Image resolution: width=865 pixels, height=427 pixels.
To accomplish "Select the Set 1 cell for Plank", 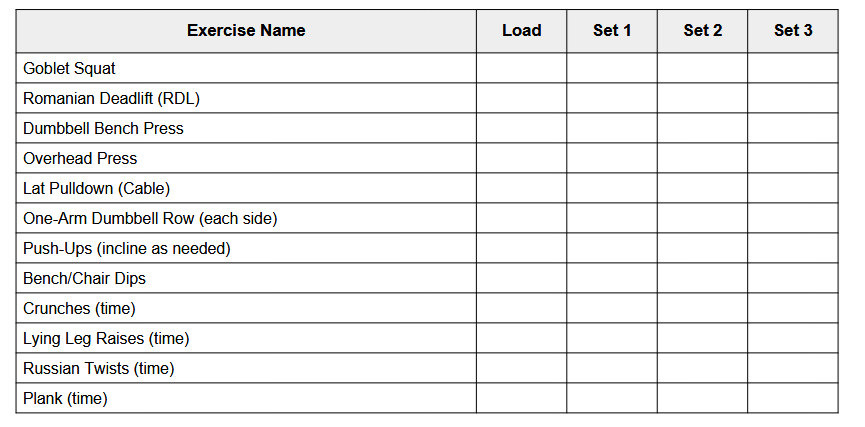I will click(x=612, y=398).
